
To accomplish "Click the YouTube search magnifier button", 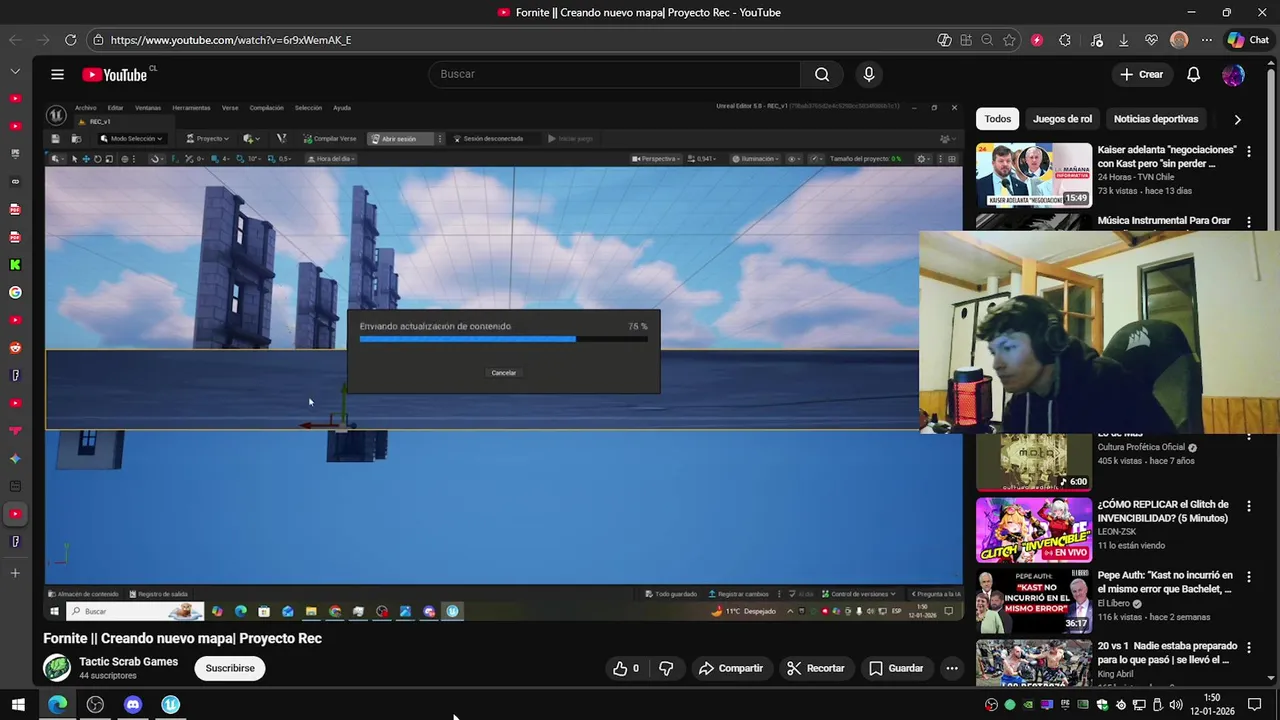I will [x=822, y=74].
